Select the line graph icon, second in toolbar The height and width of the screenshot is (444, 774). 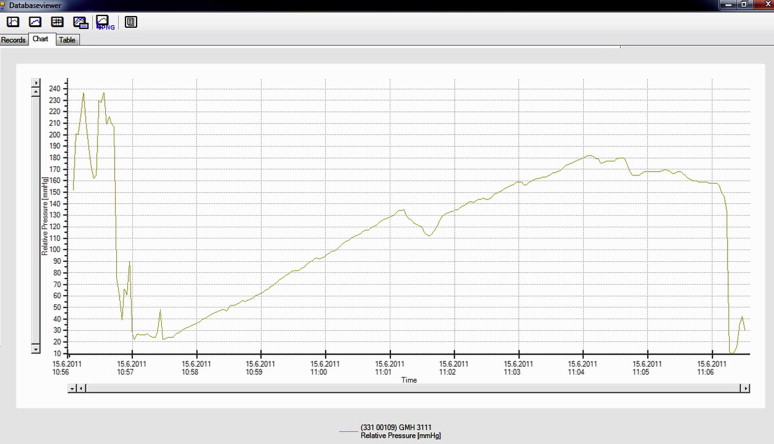pyautogui.click(x=35, y=22)
